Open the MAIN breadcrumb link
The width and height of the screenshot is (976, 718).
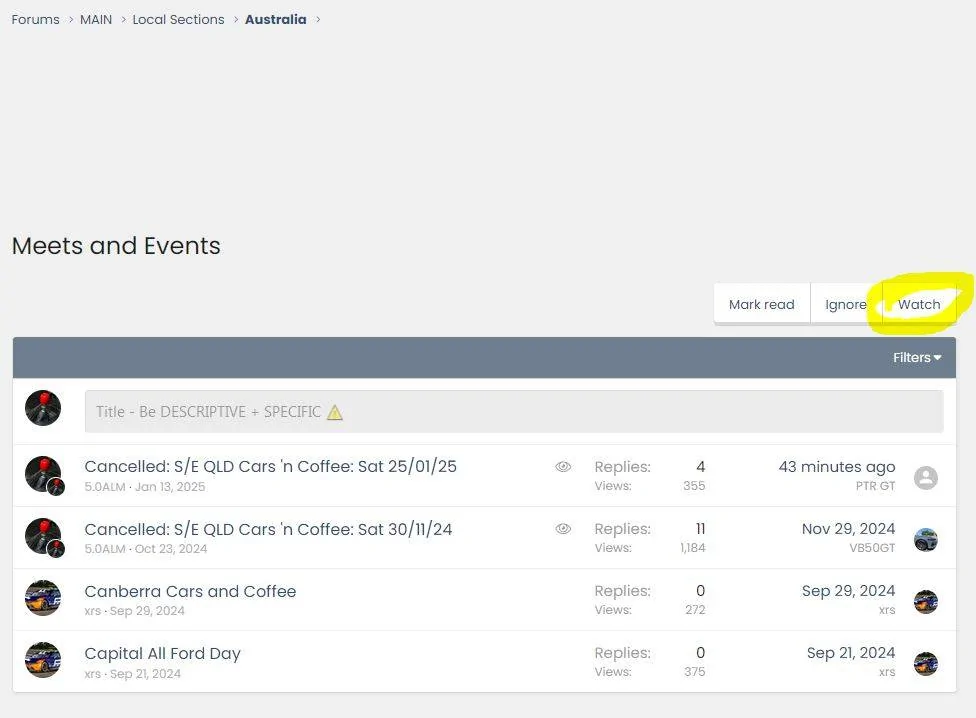[x=96, y=19]
